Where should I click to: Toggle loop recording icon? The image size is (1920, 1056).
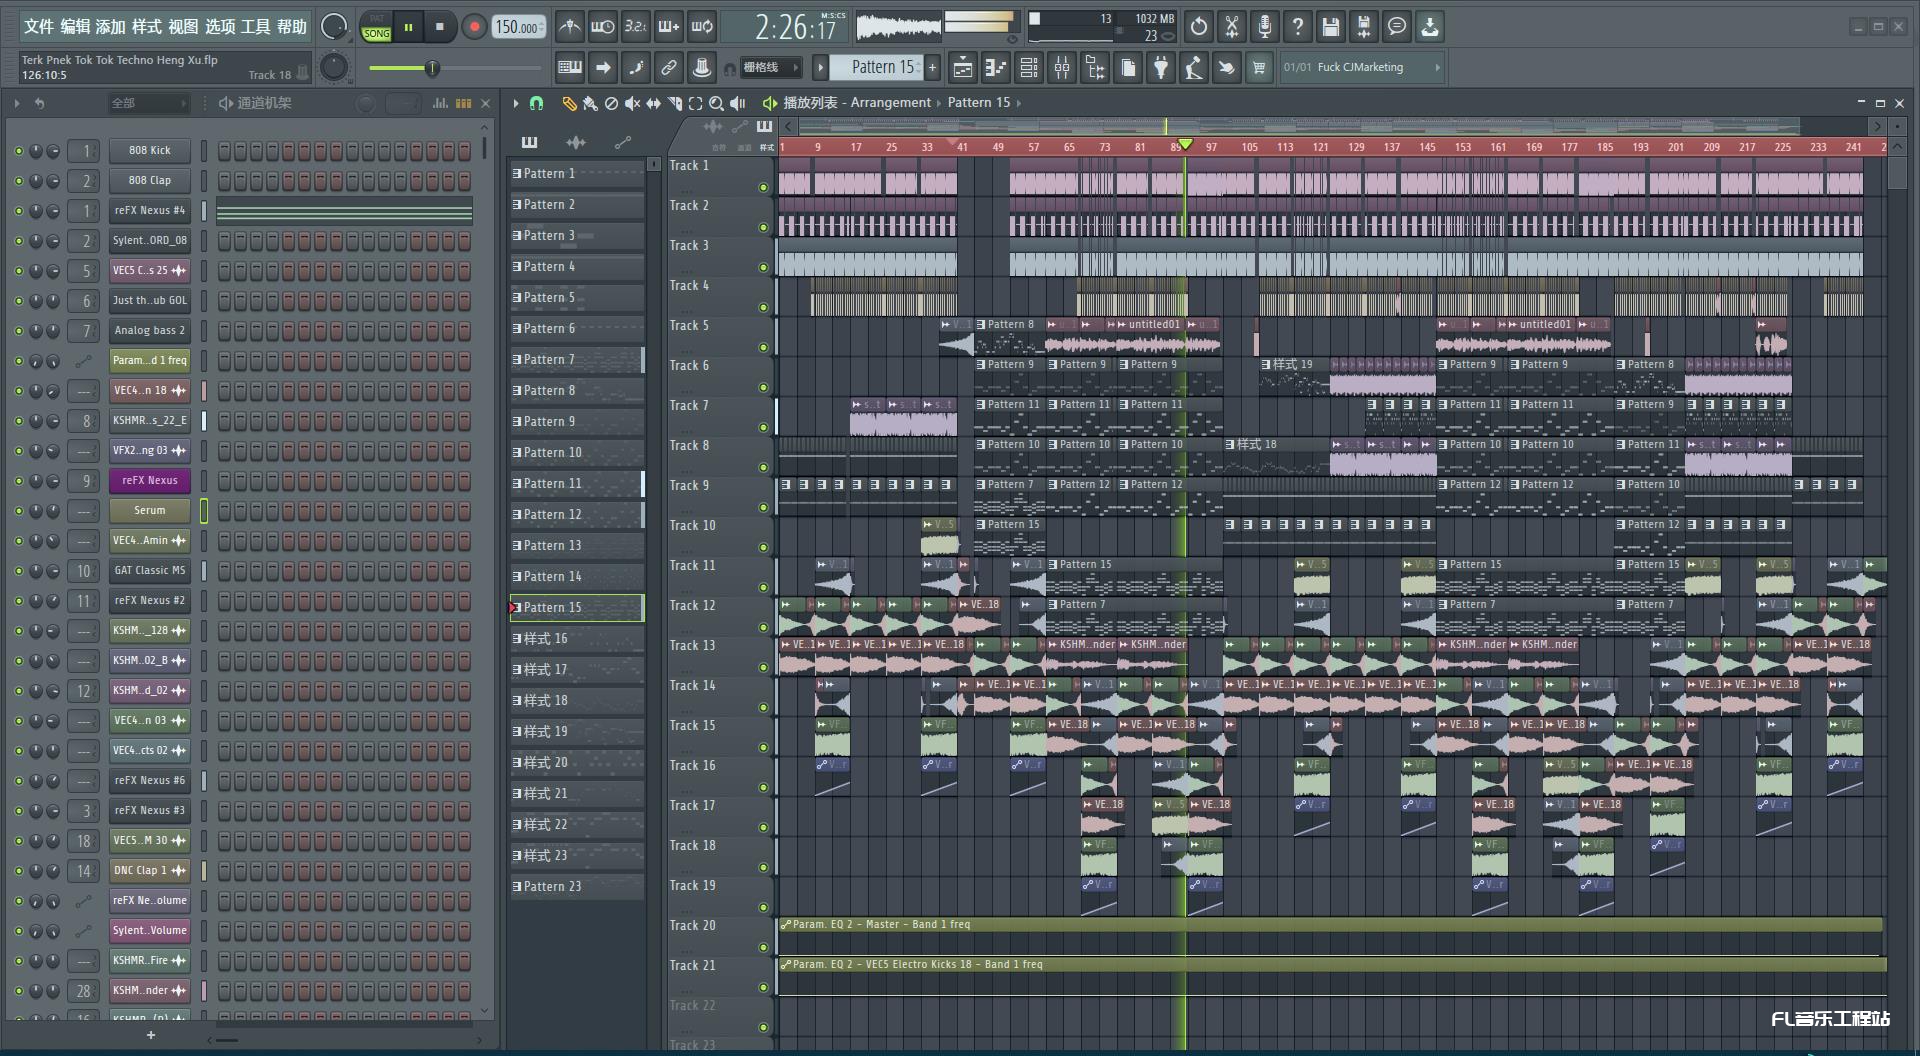[x=702, y=27]
